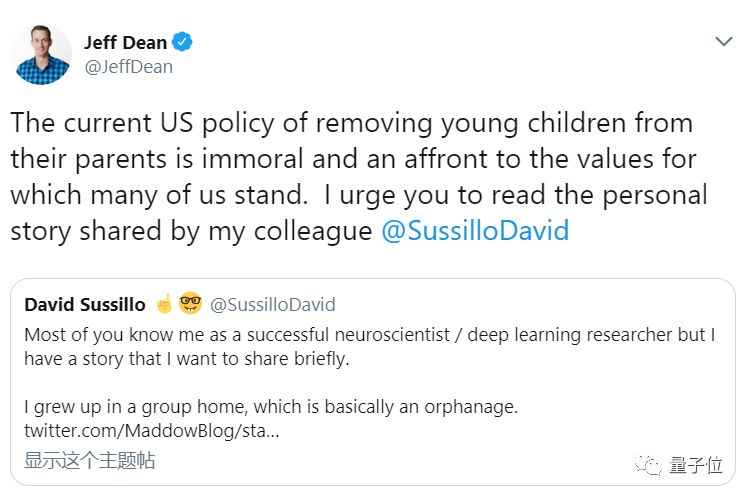Select 'have a story that I want to share briefly' line

pos(186,359)
